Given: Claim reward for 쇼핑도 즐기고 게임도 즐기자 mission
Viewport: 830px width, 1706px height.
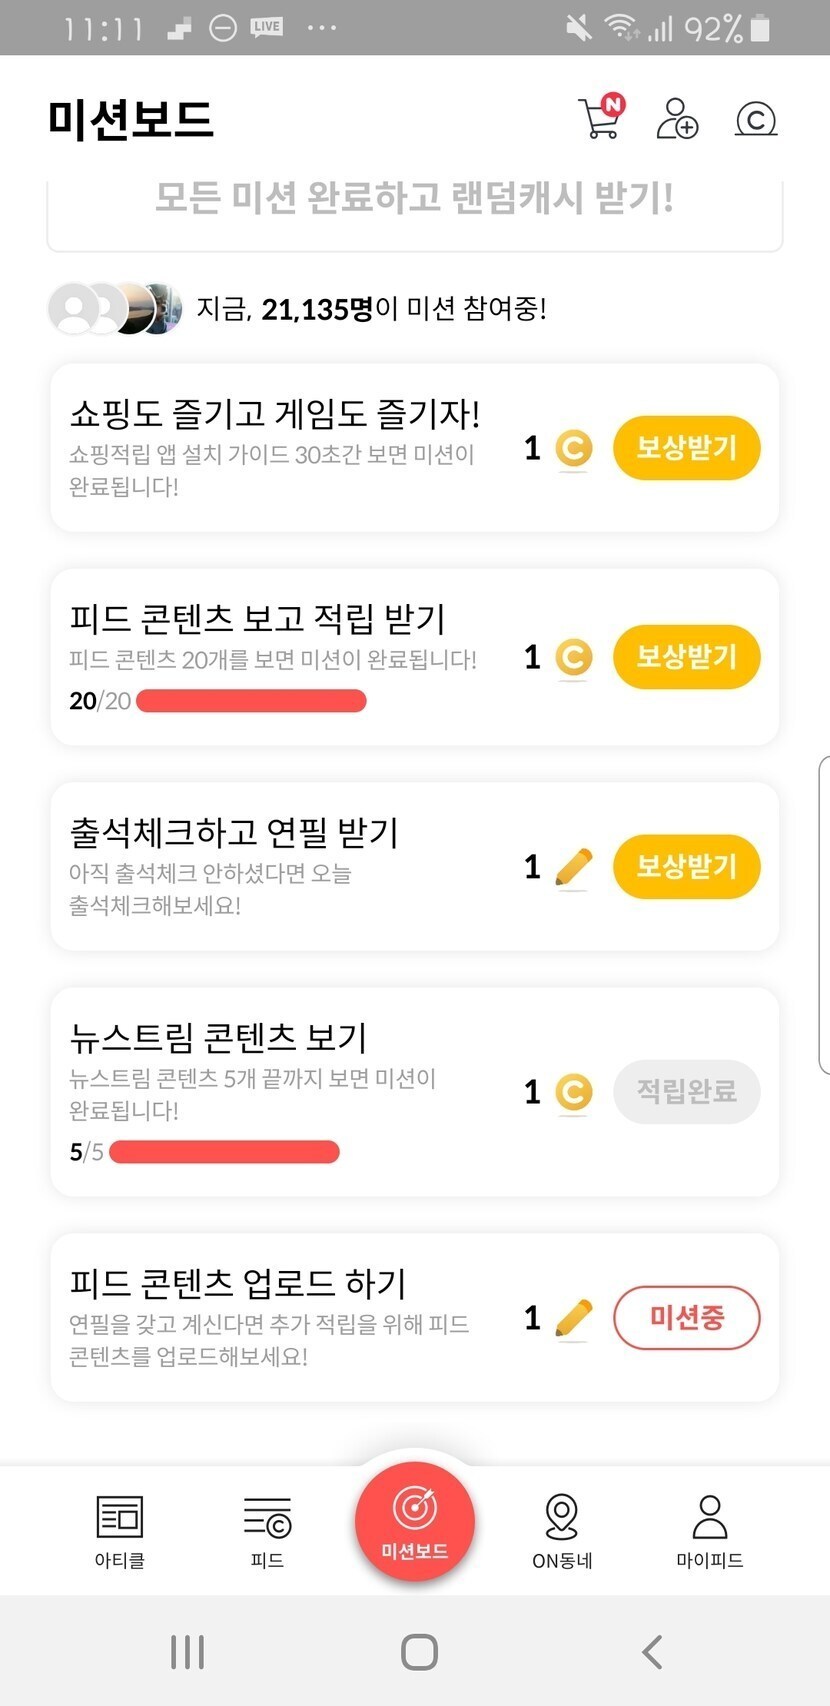Looking at the screenshot, I should 686,447.
